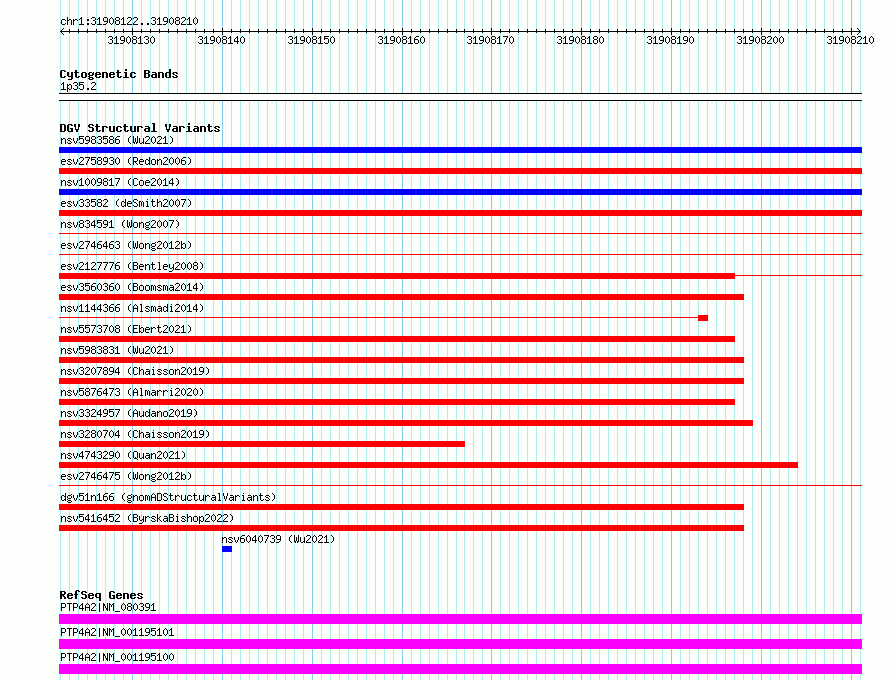Viewport: 890px width, 680px height.
Task: Click ruler position 31908190
Action: pos(670,40)
